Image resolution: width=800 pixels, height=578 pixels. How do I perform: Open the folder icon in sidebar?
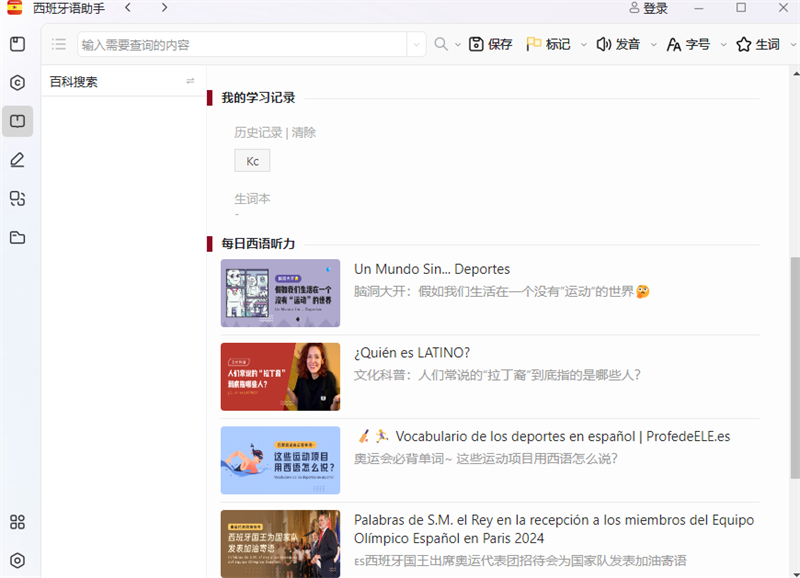(x=17, y=237)
